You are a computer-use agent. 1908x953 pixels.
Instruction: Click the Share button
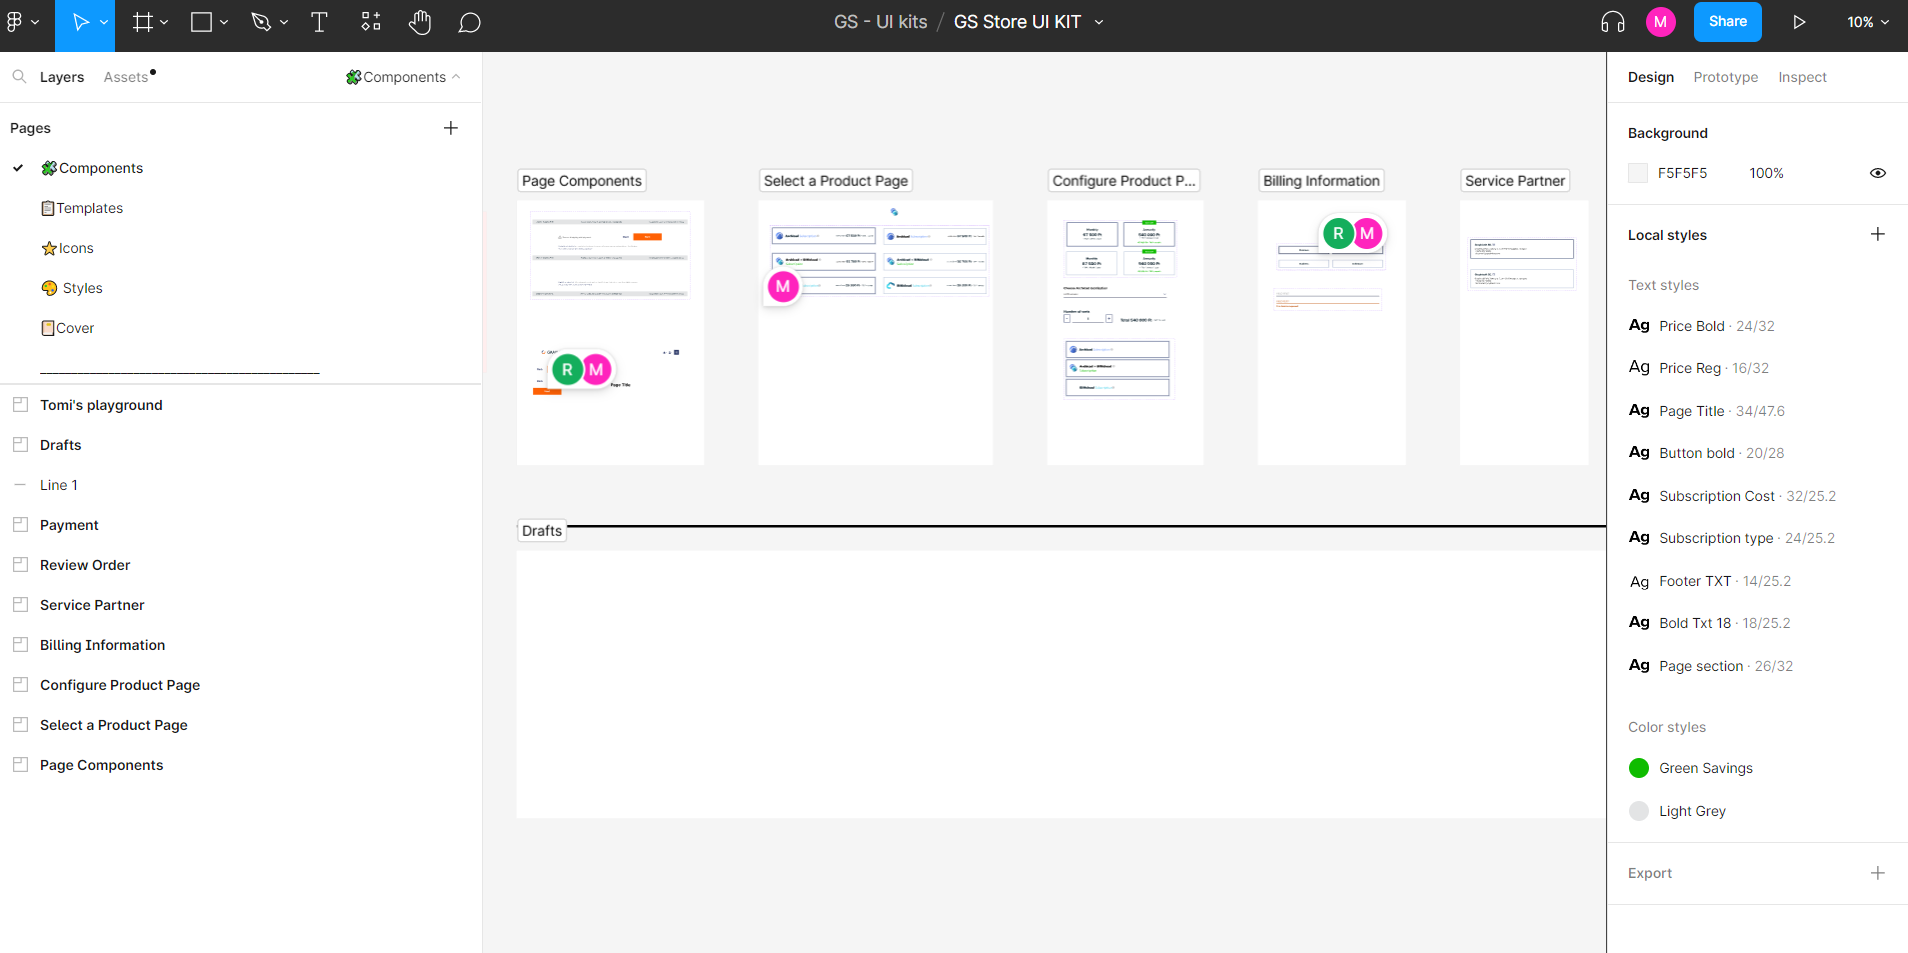1727,22
